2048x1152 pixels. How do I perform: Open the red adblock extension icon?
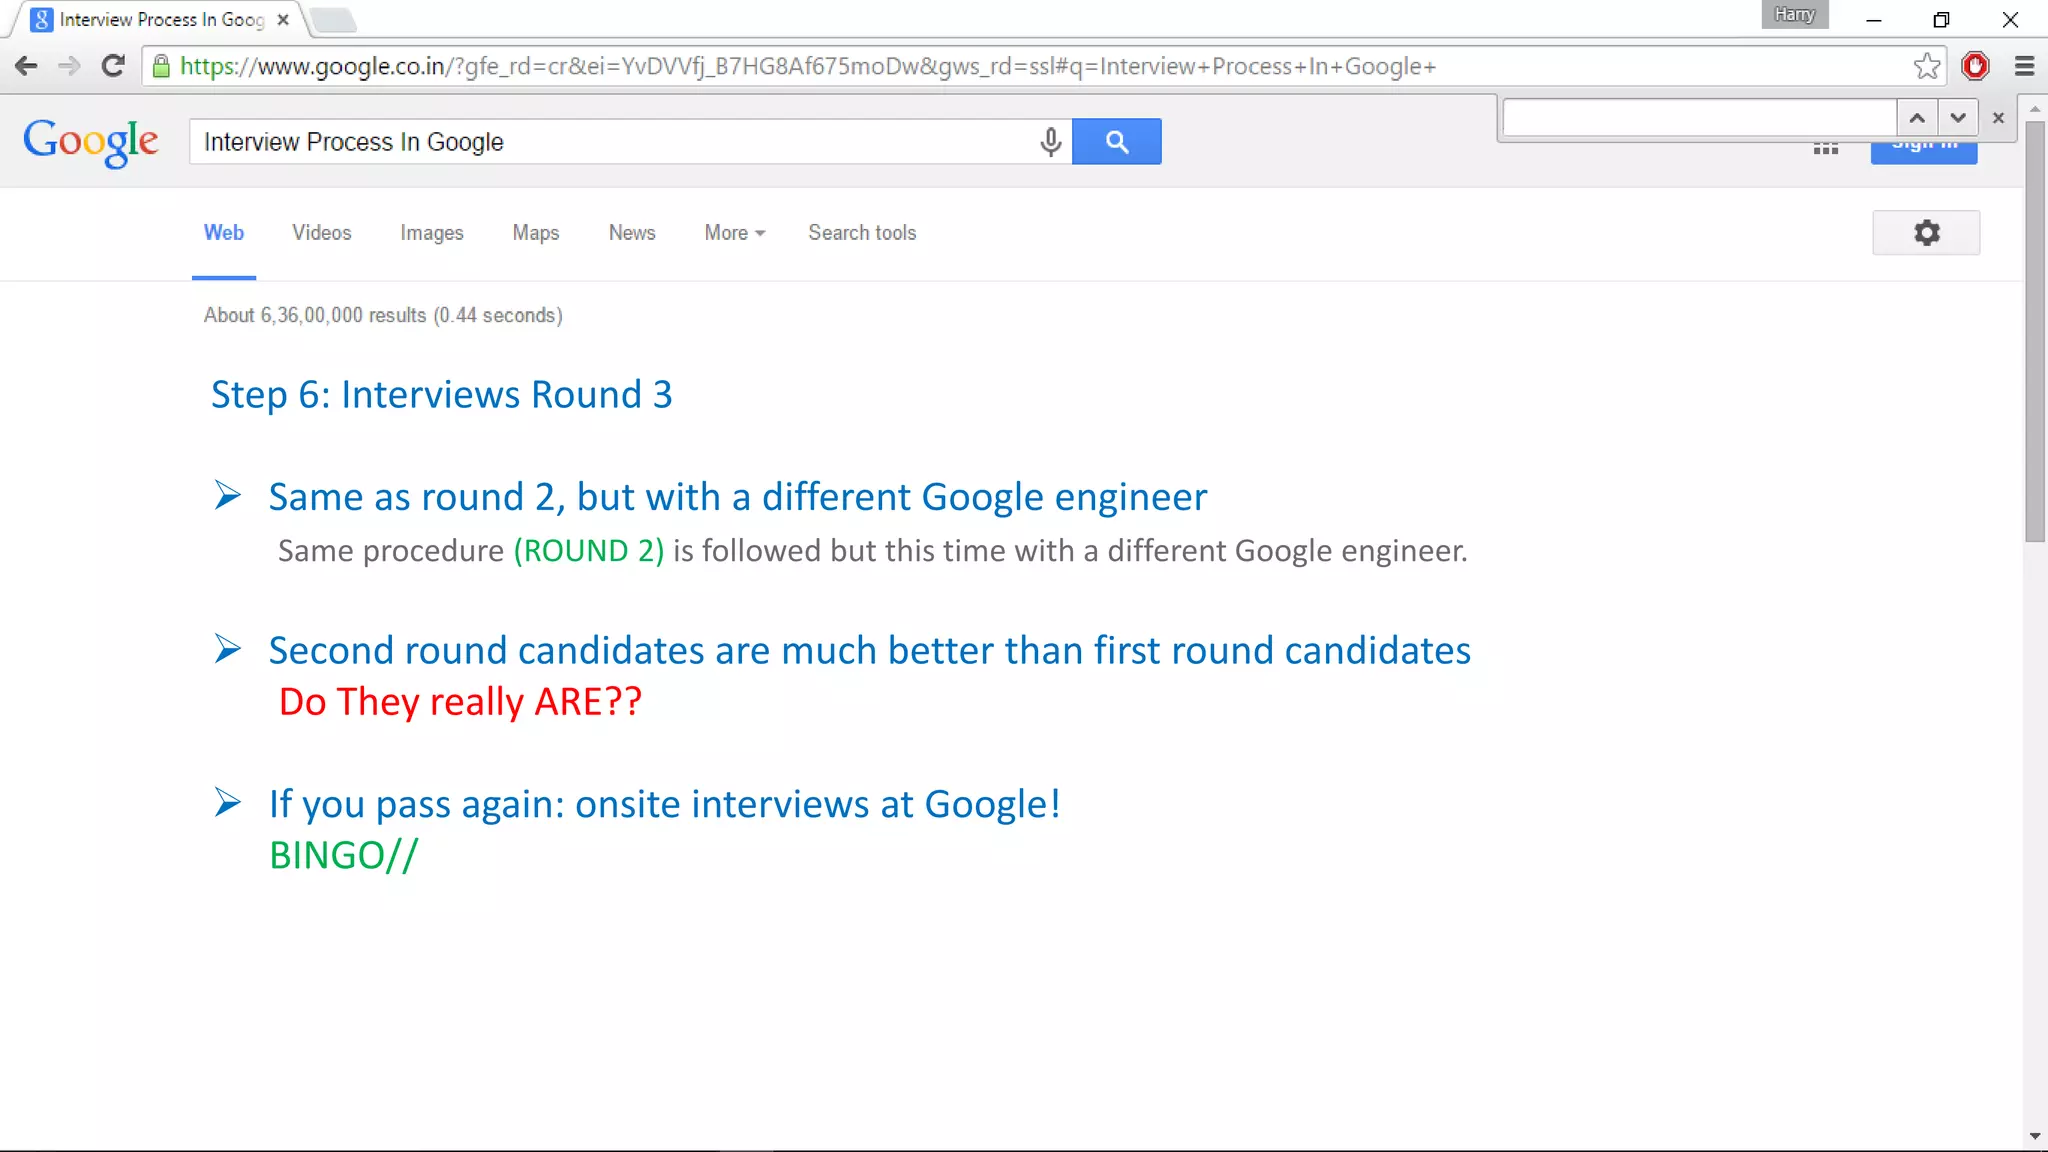(1975, 66)
